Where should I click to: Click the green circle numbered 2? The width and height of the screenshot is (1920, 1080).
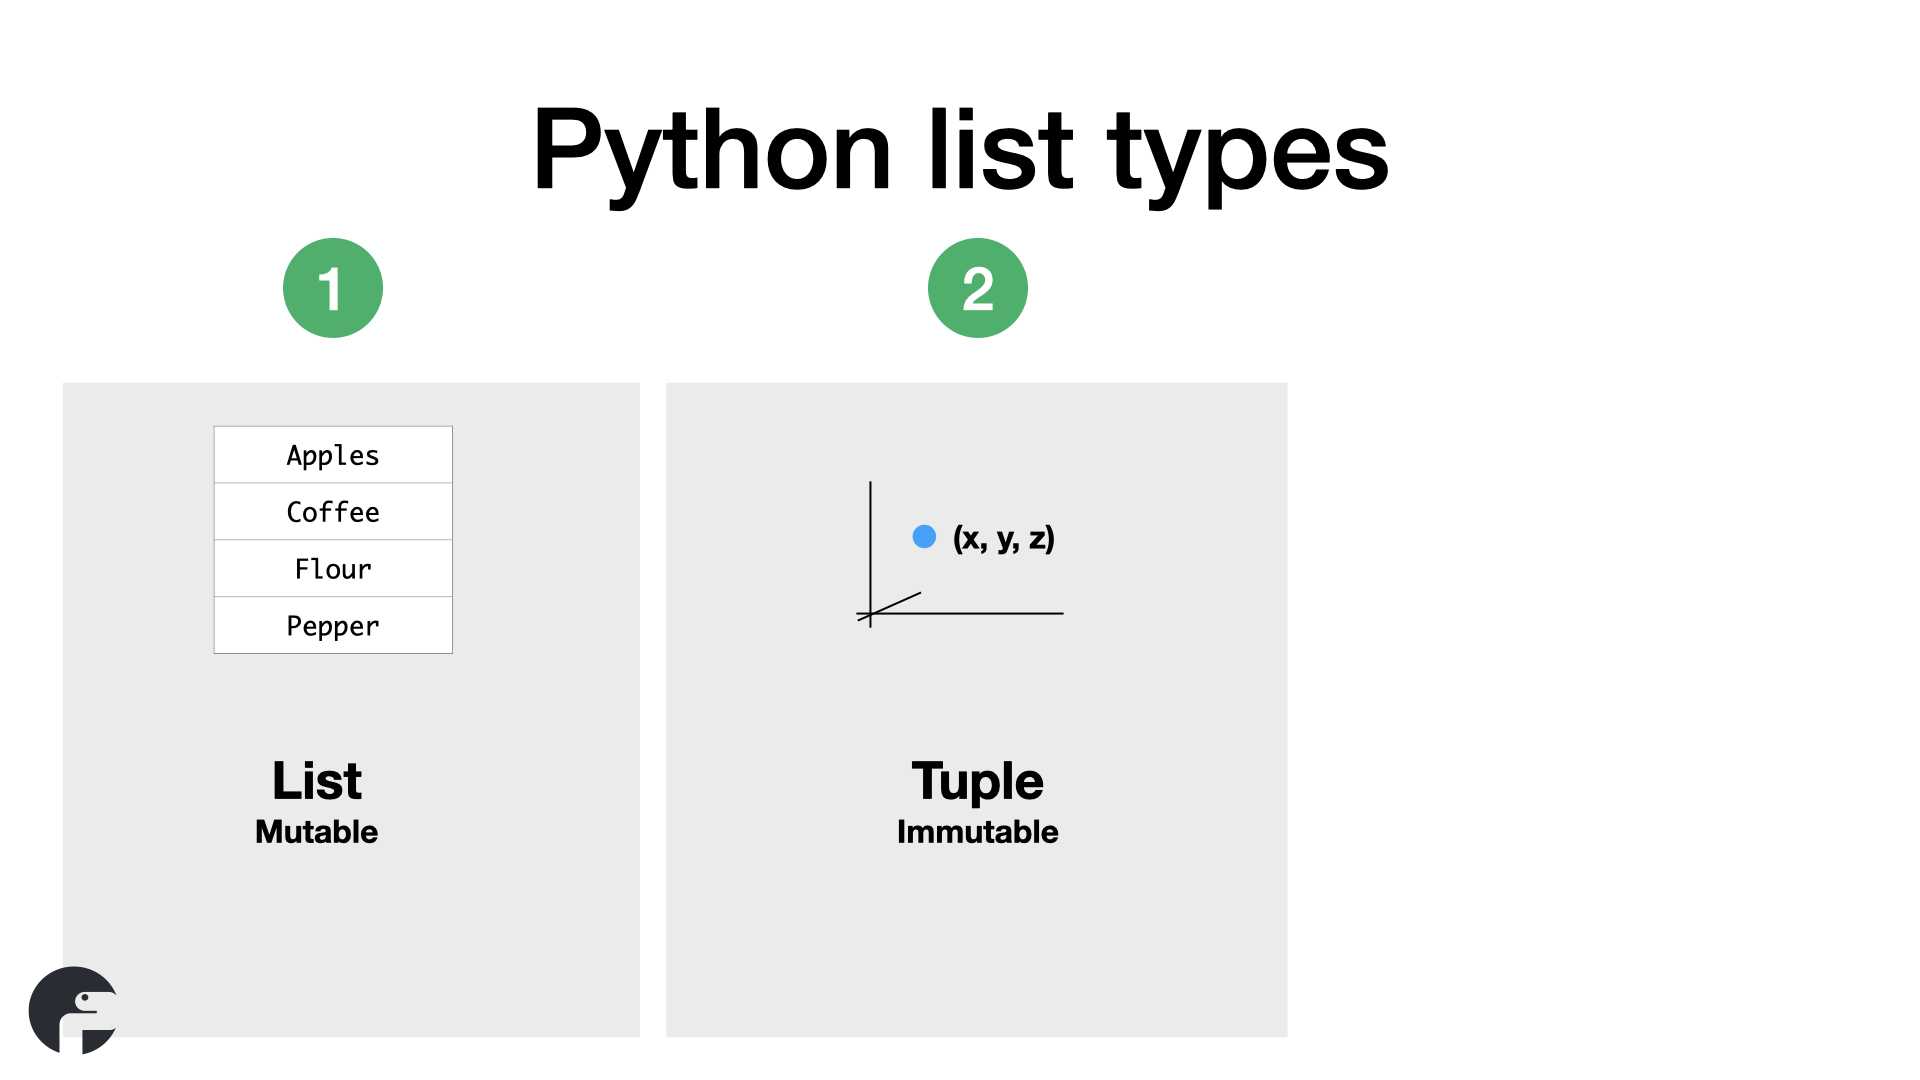[x=978, y=288]
